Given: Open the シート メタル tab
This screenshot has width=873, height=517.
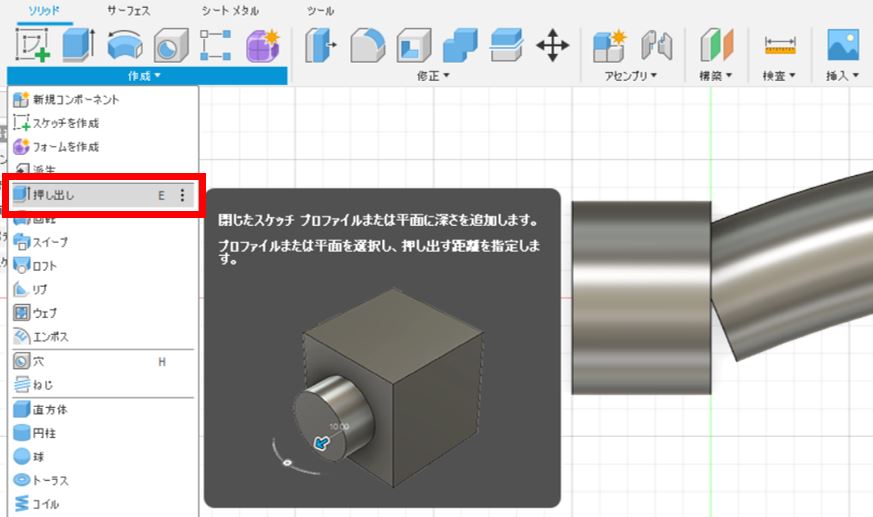Looking at the screenshot, I should tap(230, 11).
